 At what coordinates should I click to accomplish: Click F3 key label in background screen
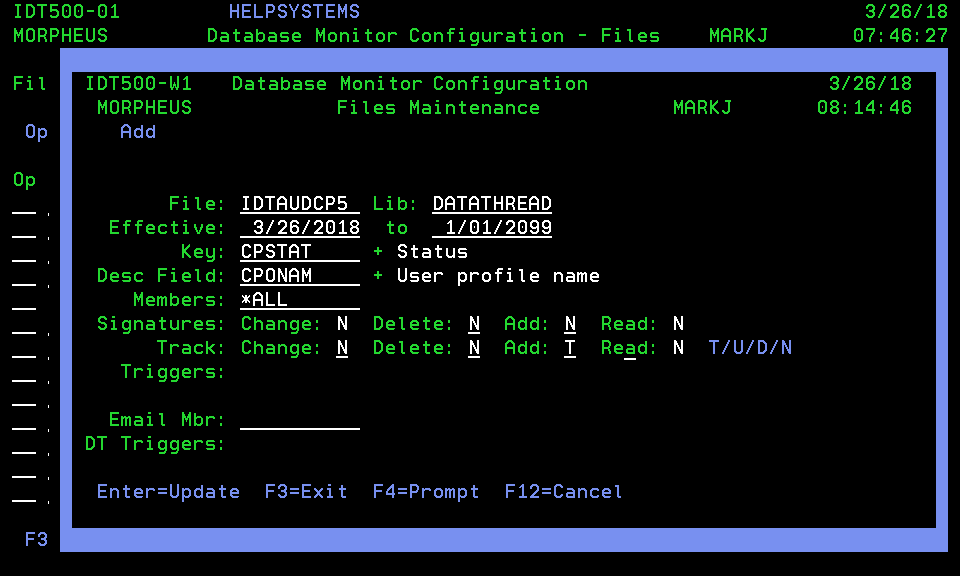(36, 539)
